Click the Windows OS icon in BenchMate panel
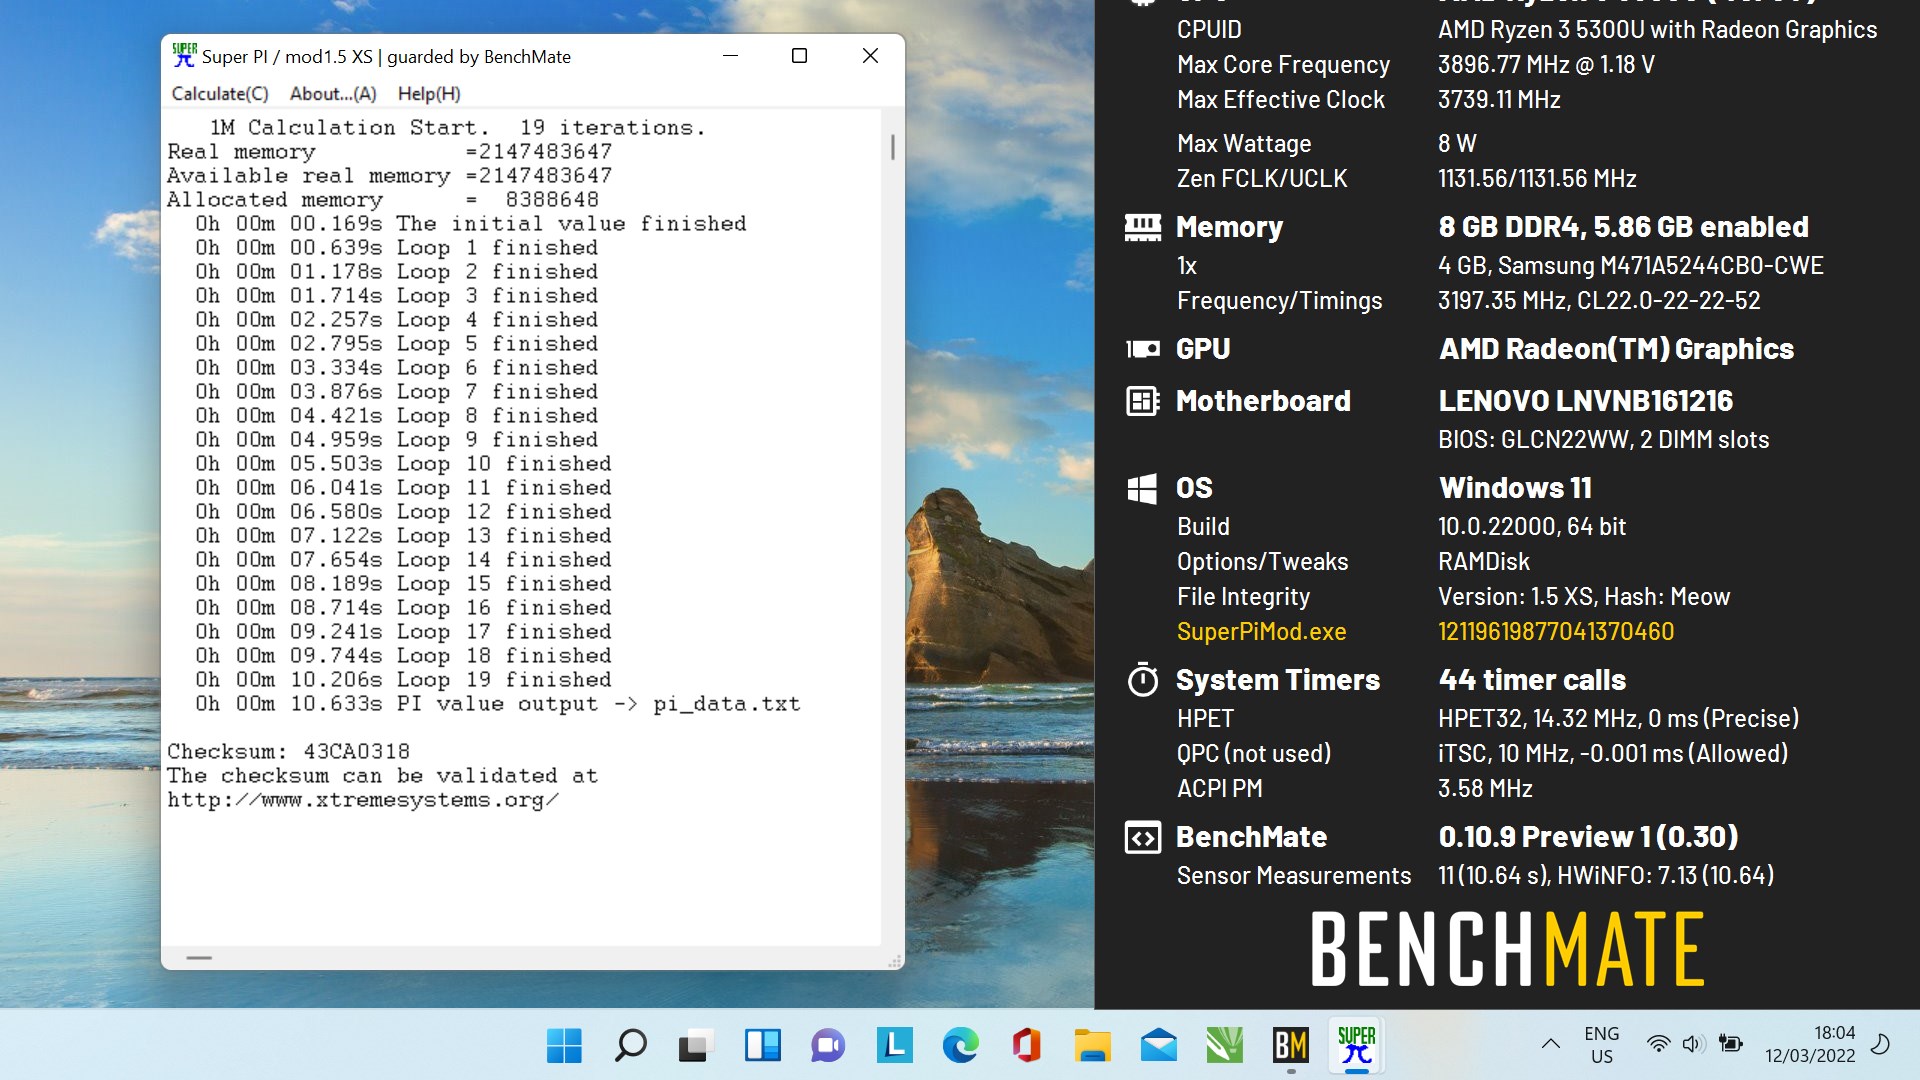Screen dimensions: 1920x1080 point(1142,488)
